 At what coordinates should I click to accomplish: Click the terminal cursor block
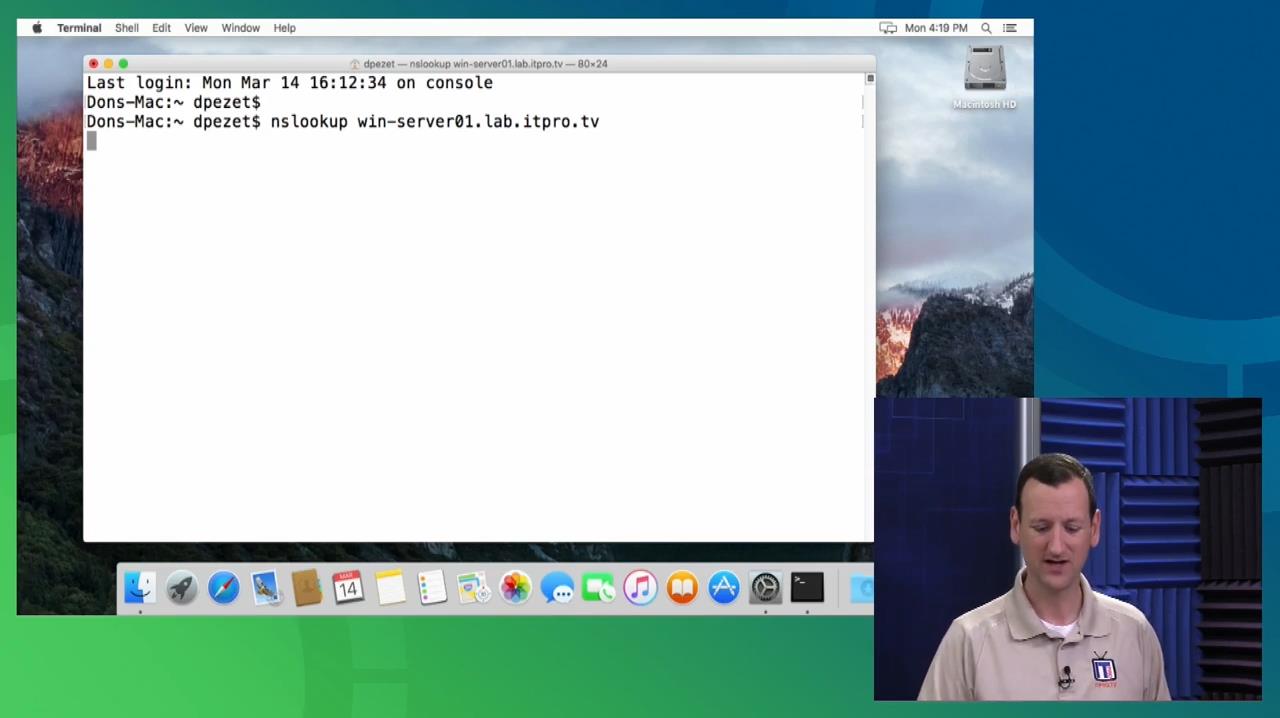point(92,141)
